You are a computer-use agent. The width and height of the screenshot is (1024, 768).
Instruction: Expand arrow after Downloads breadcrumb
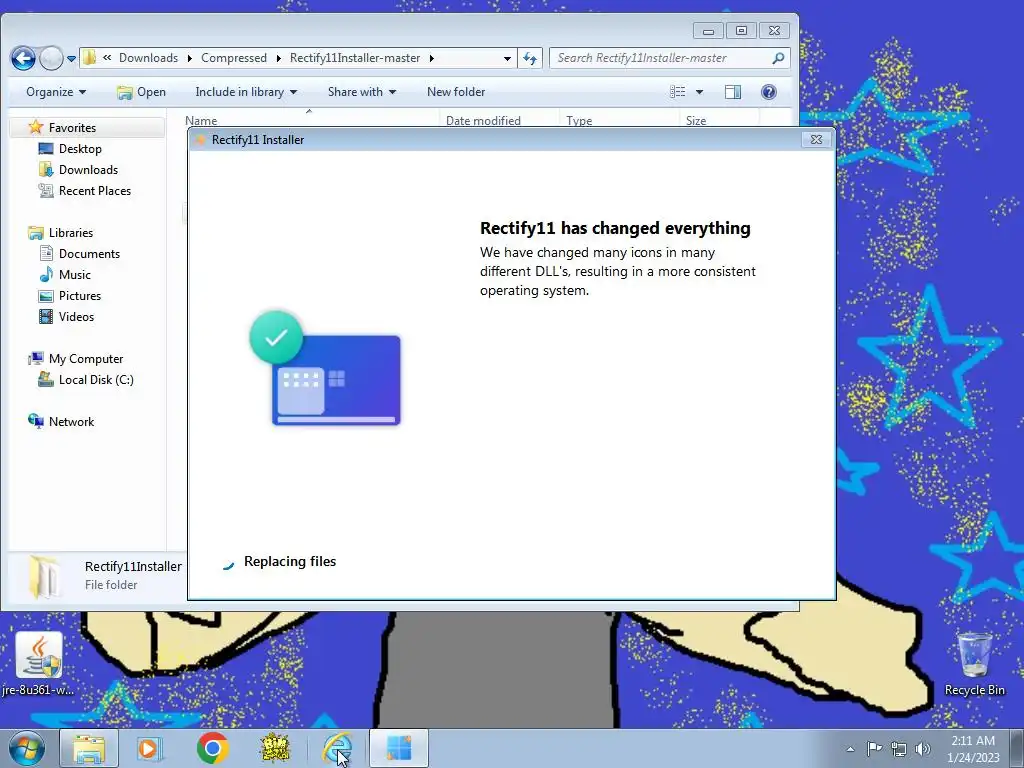pos(189,58)
